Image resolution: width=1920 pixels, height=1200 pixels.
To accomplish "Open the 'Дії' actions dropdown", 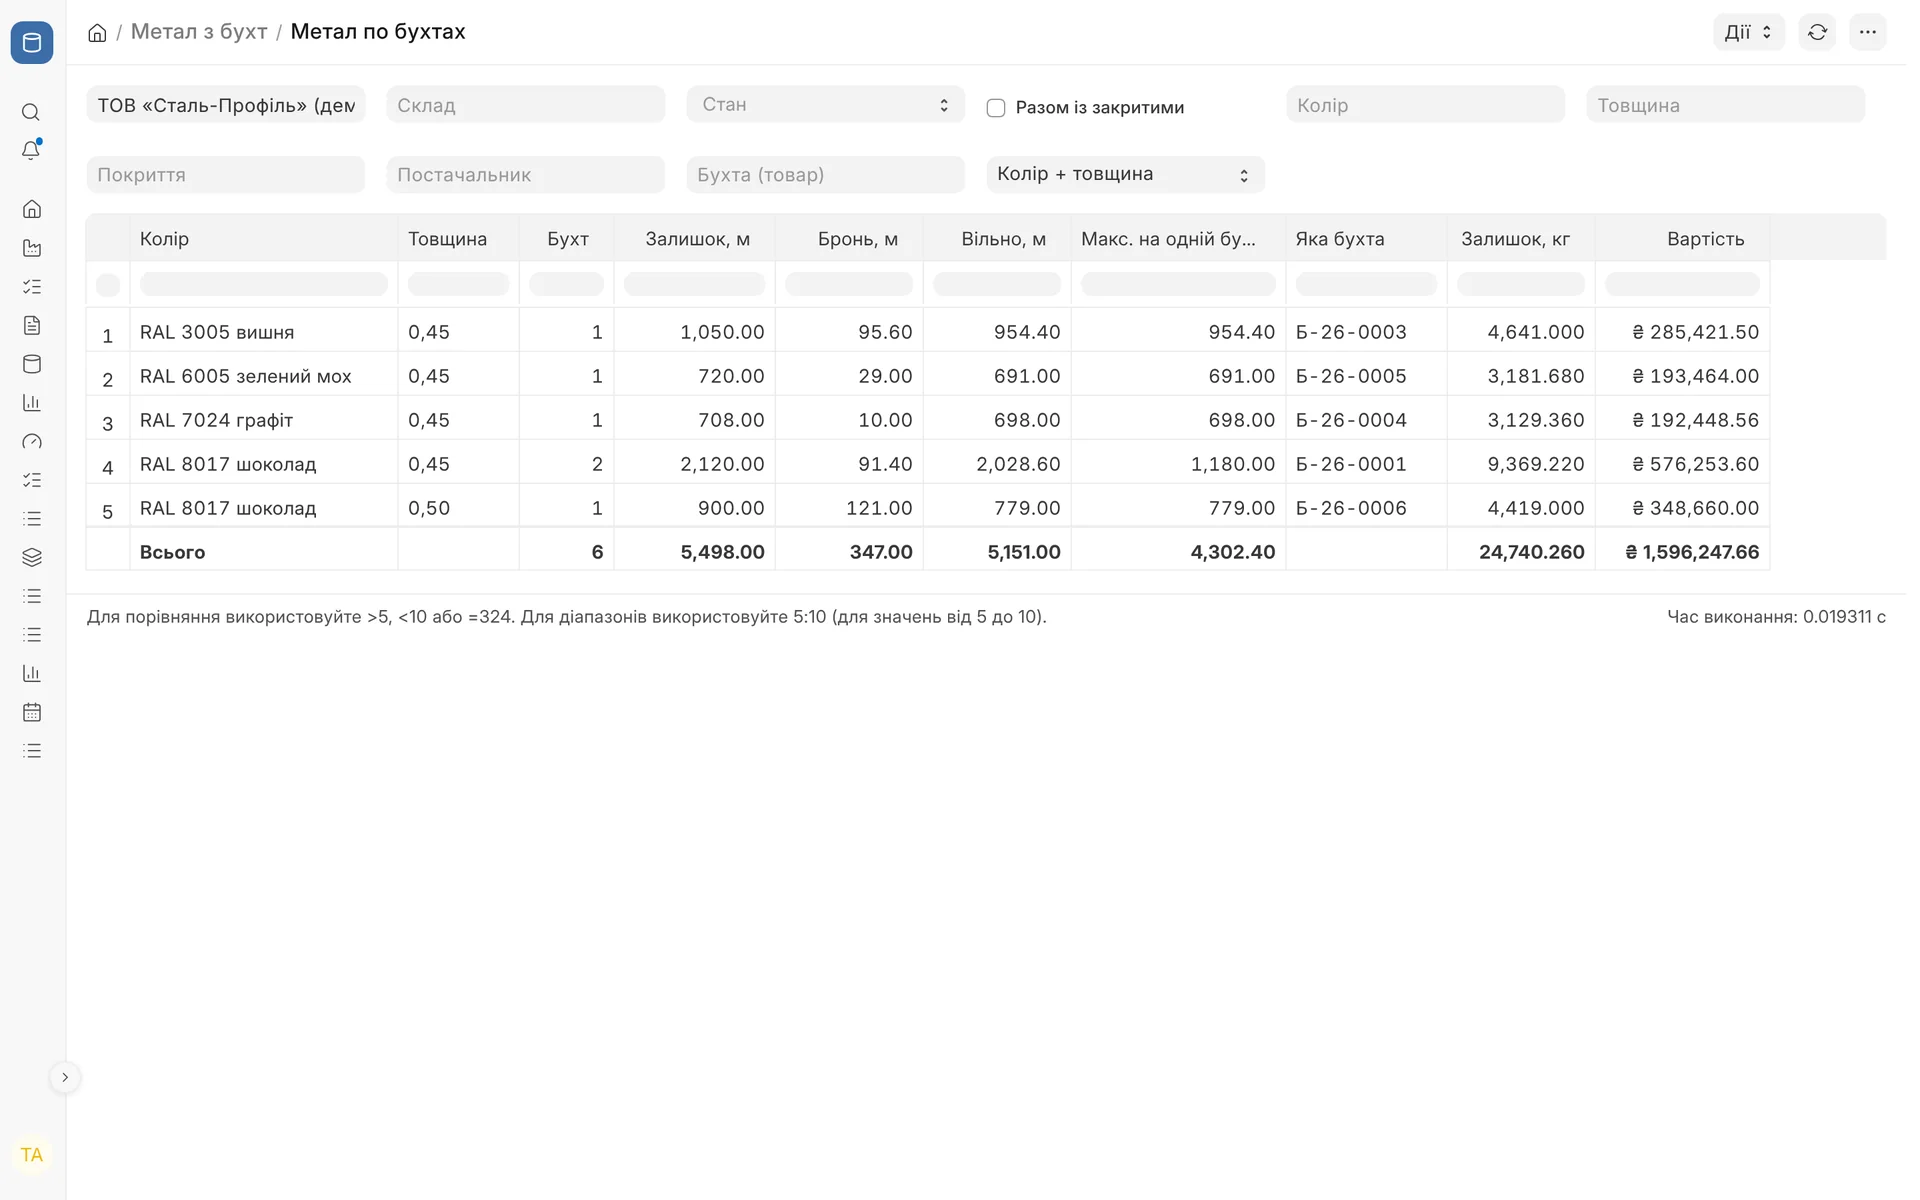I will click(1748, 32).
